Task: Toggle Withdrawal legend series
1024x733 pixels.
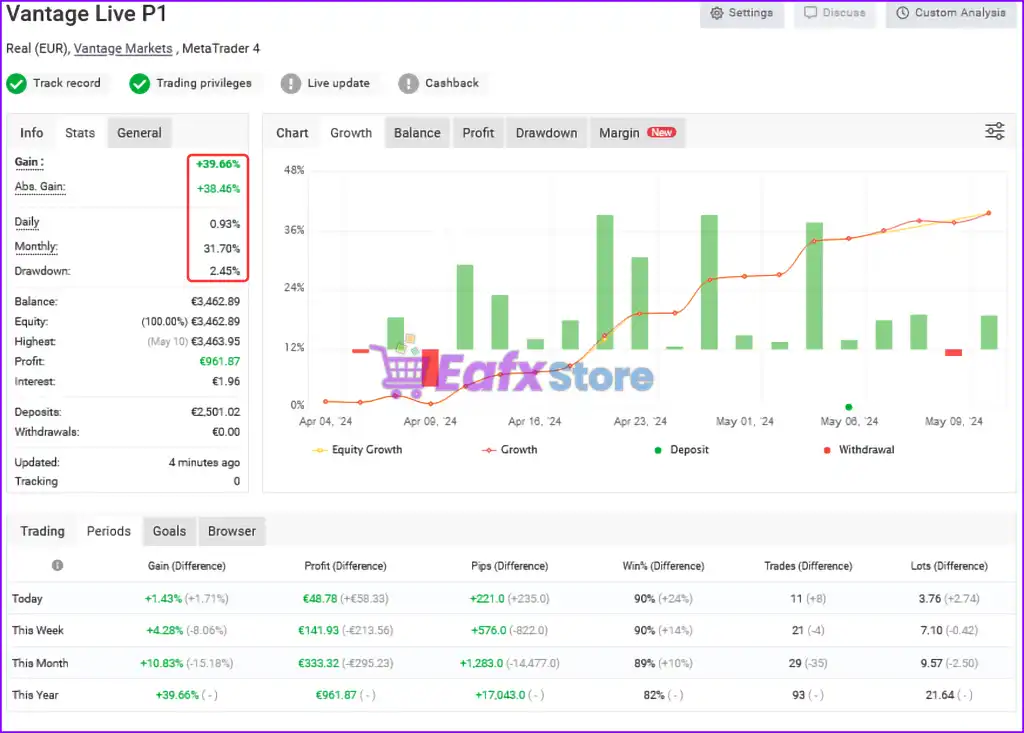Action: 859,449
